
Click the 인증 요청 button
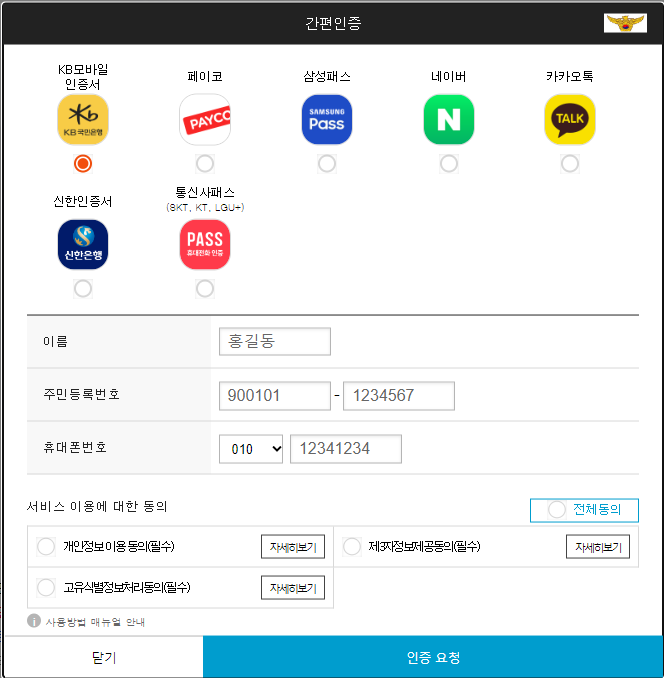(433, 657)
